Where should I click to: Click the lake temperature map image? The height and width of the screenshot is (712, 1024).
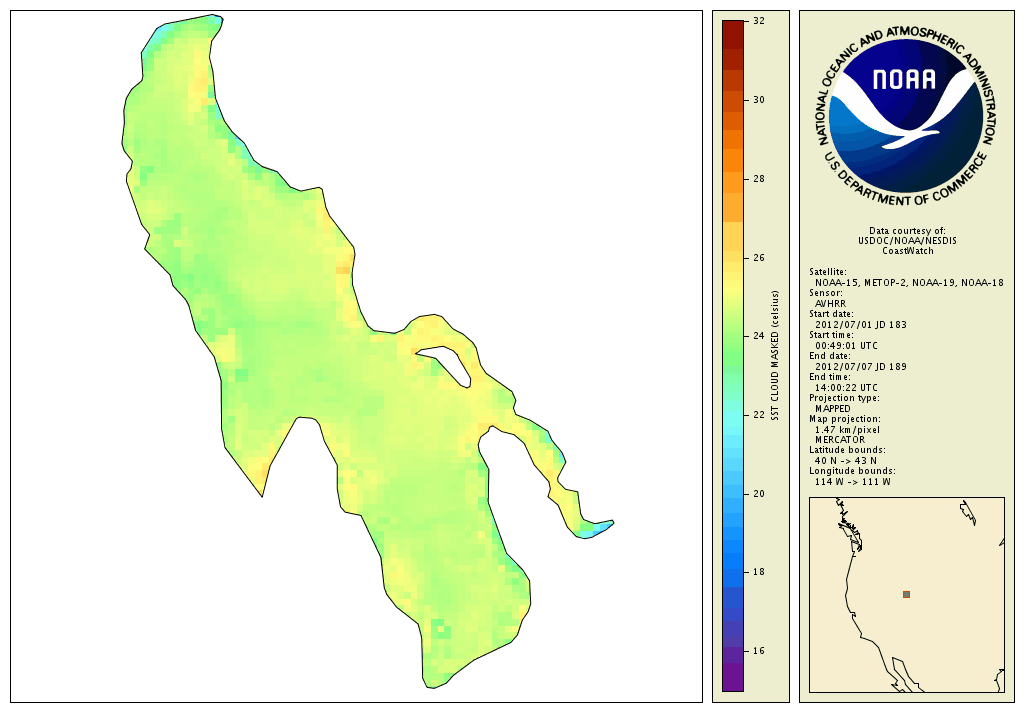click(357, 357)
